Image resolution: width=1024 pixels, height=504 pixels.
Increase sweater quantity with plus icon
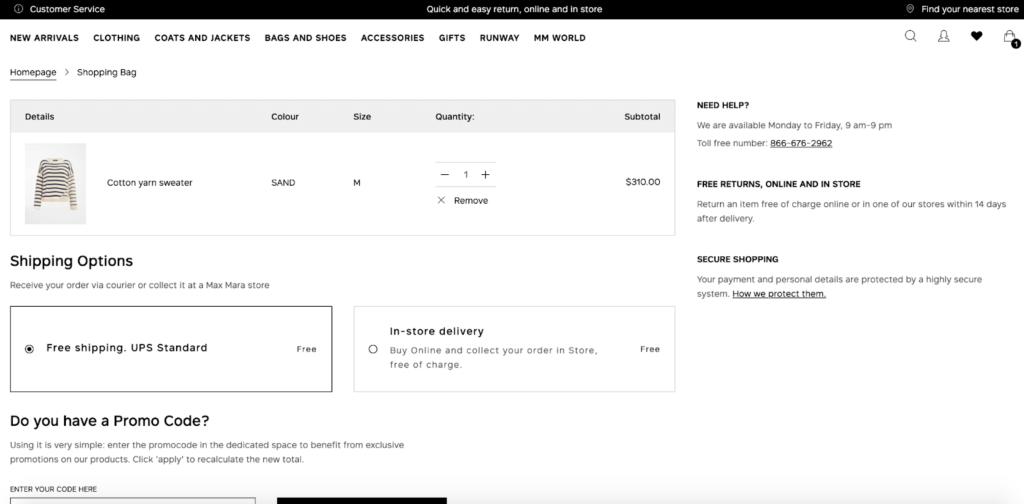pos(485,174)
